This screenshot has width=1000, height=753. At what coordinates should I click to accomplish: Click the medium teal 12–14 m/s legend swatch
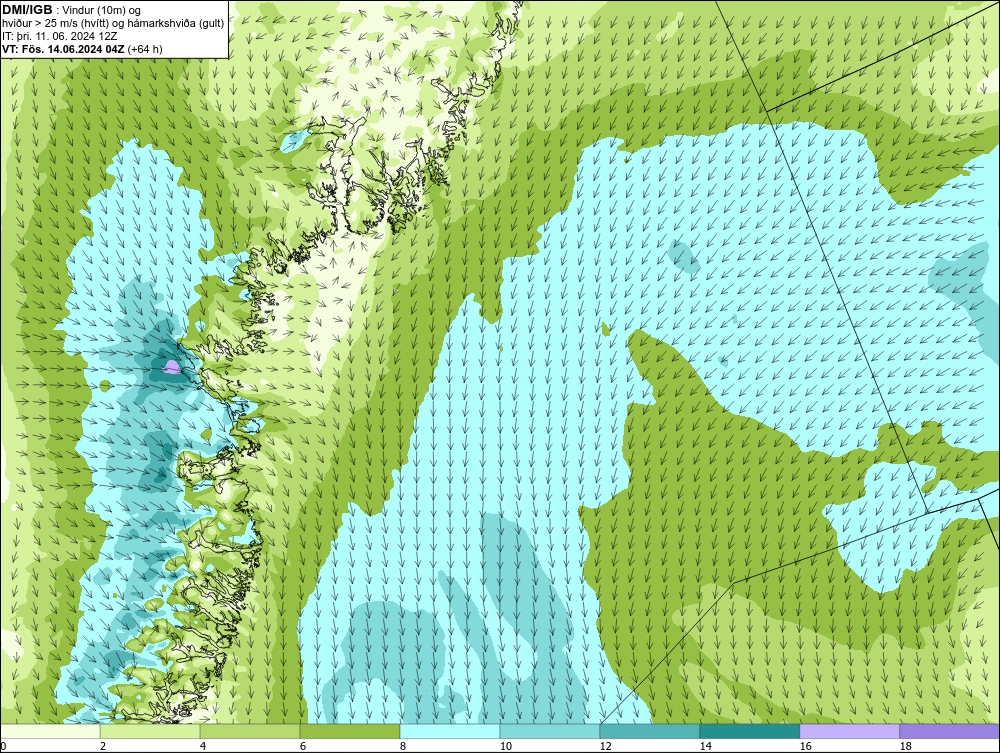pyautogui.click(x=650, y=731)
